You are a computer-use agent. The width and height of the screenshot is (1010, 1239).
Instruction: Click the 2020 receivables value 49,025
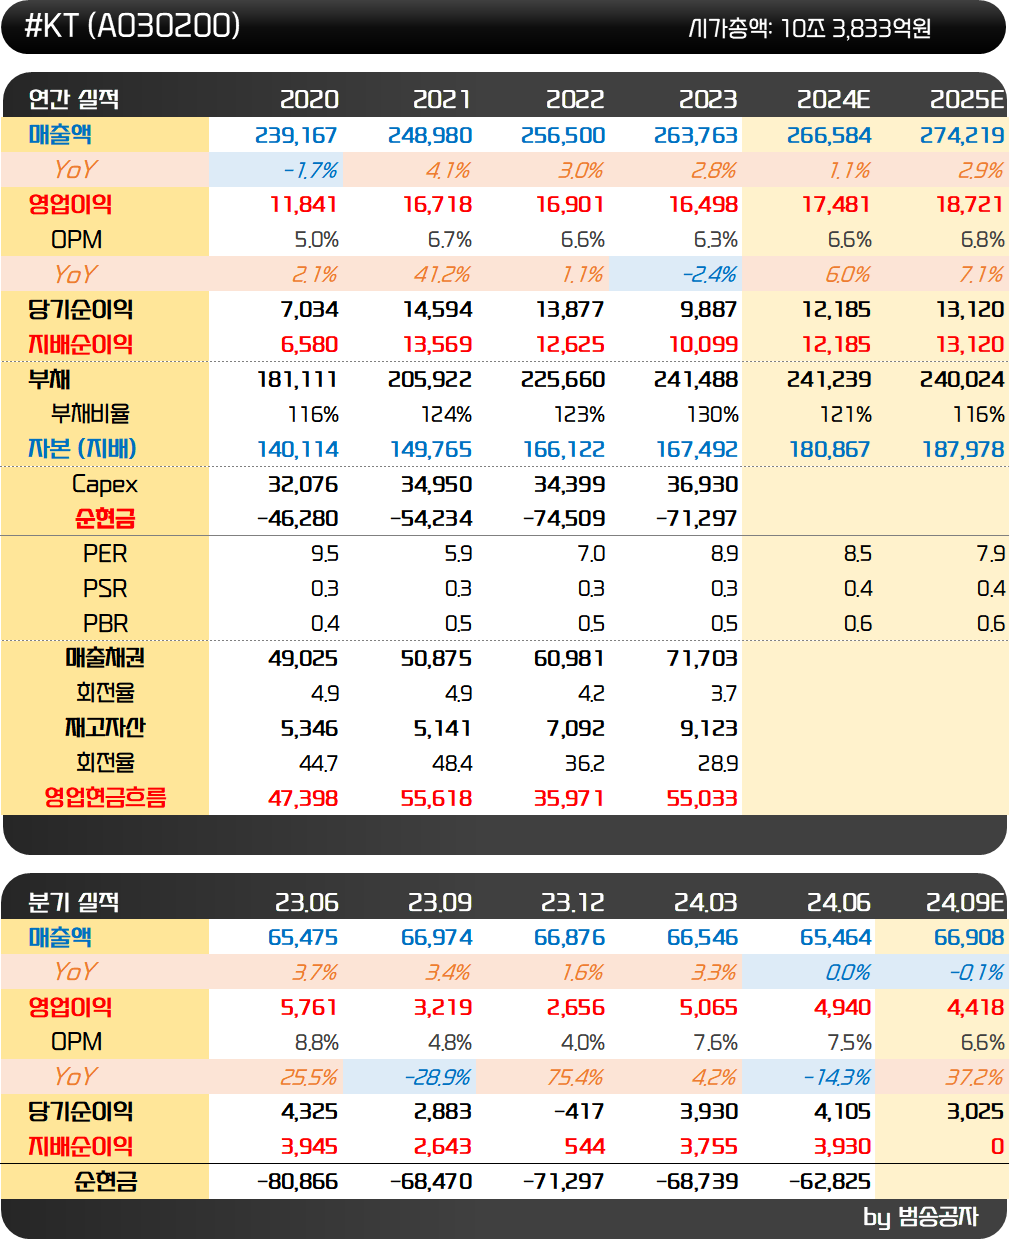pyautogui.click(x=303, y=659)
